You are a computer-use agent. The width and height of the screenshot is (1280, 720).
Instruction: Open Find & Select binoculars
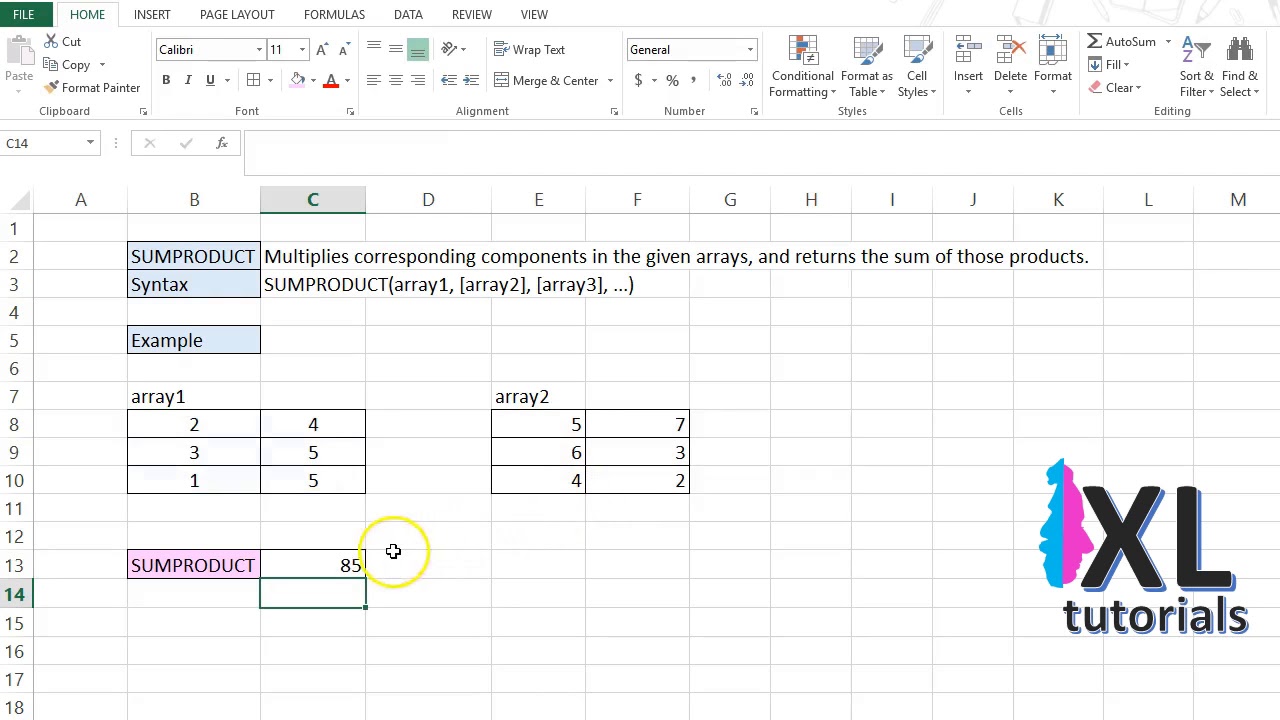1239,67
